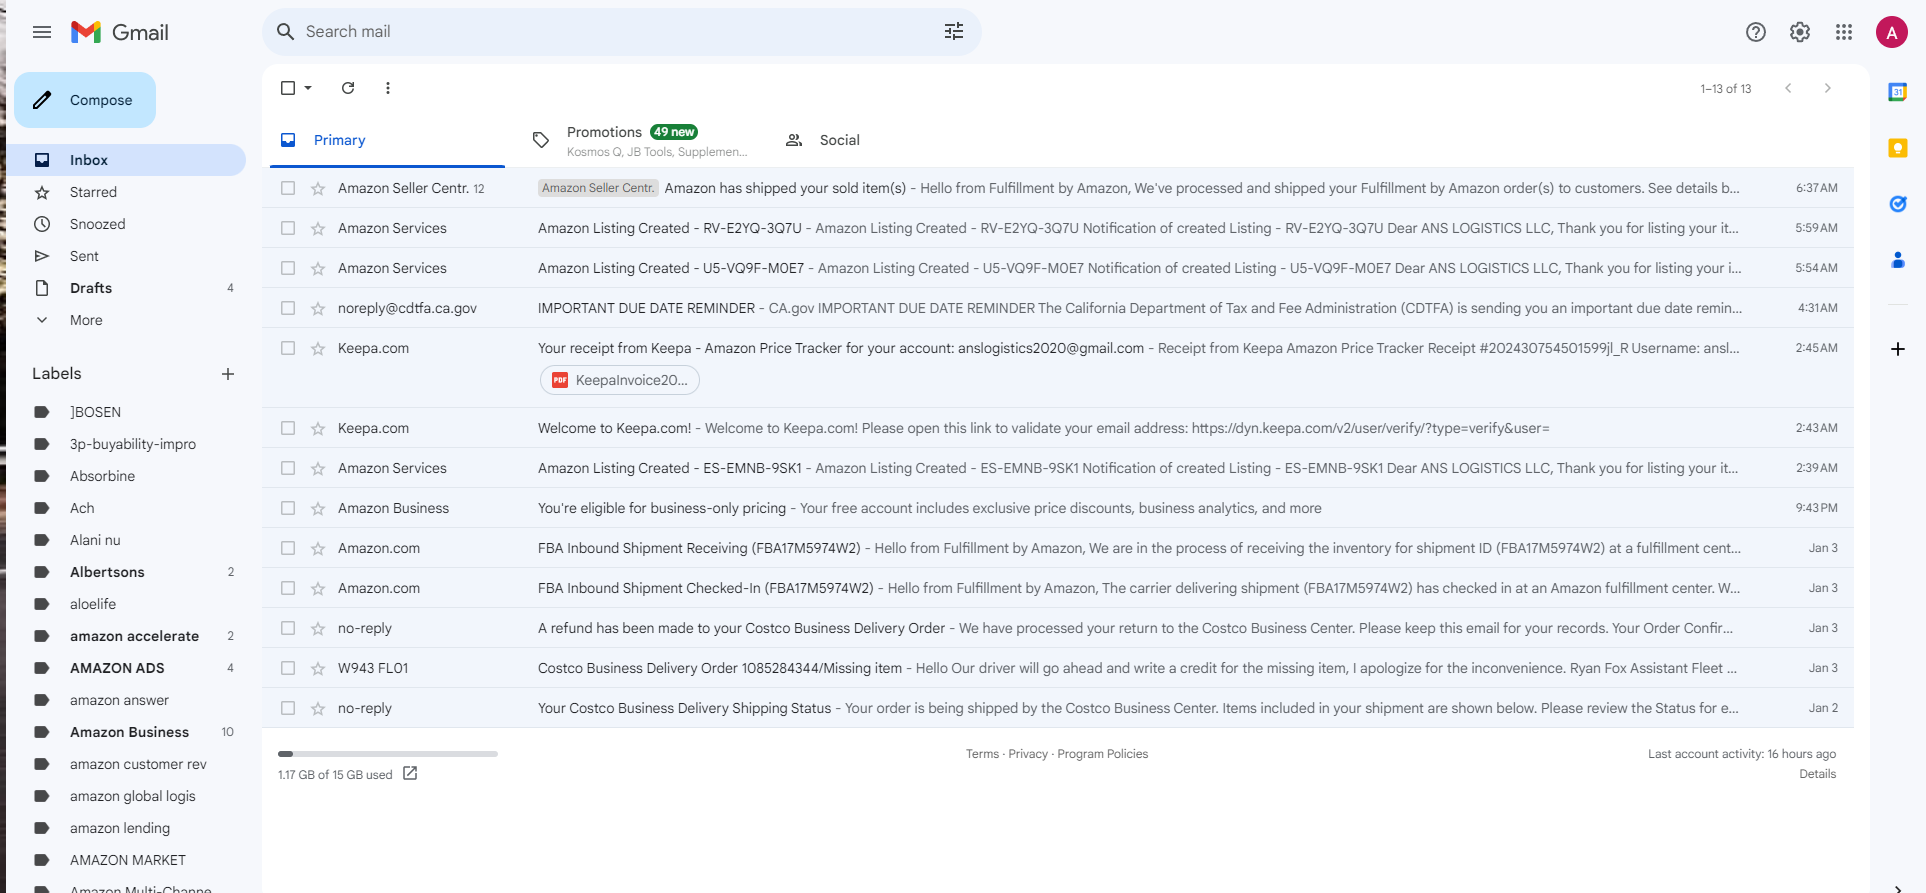Open the ES-EMNB-9SK1 listing email
The width and height of the screenshot is (1926, 893).
(1058, 468)
